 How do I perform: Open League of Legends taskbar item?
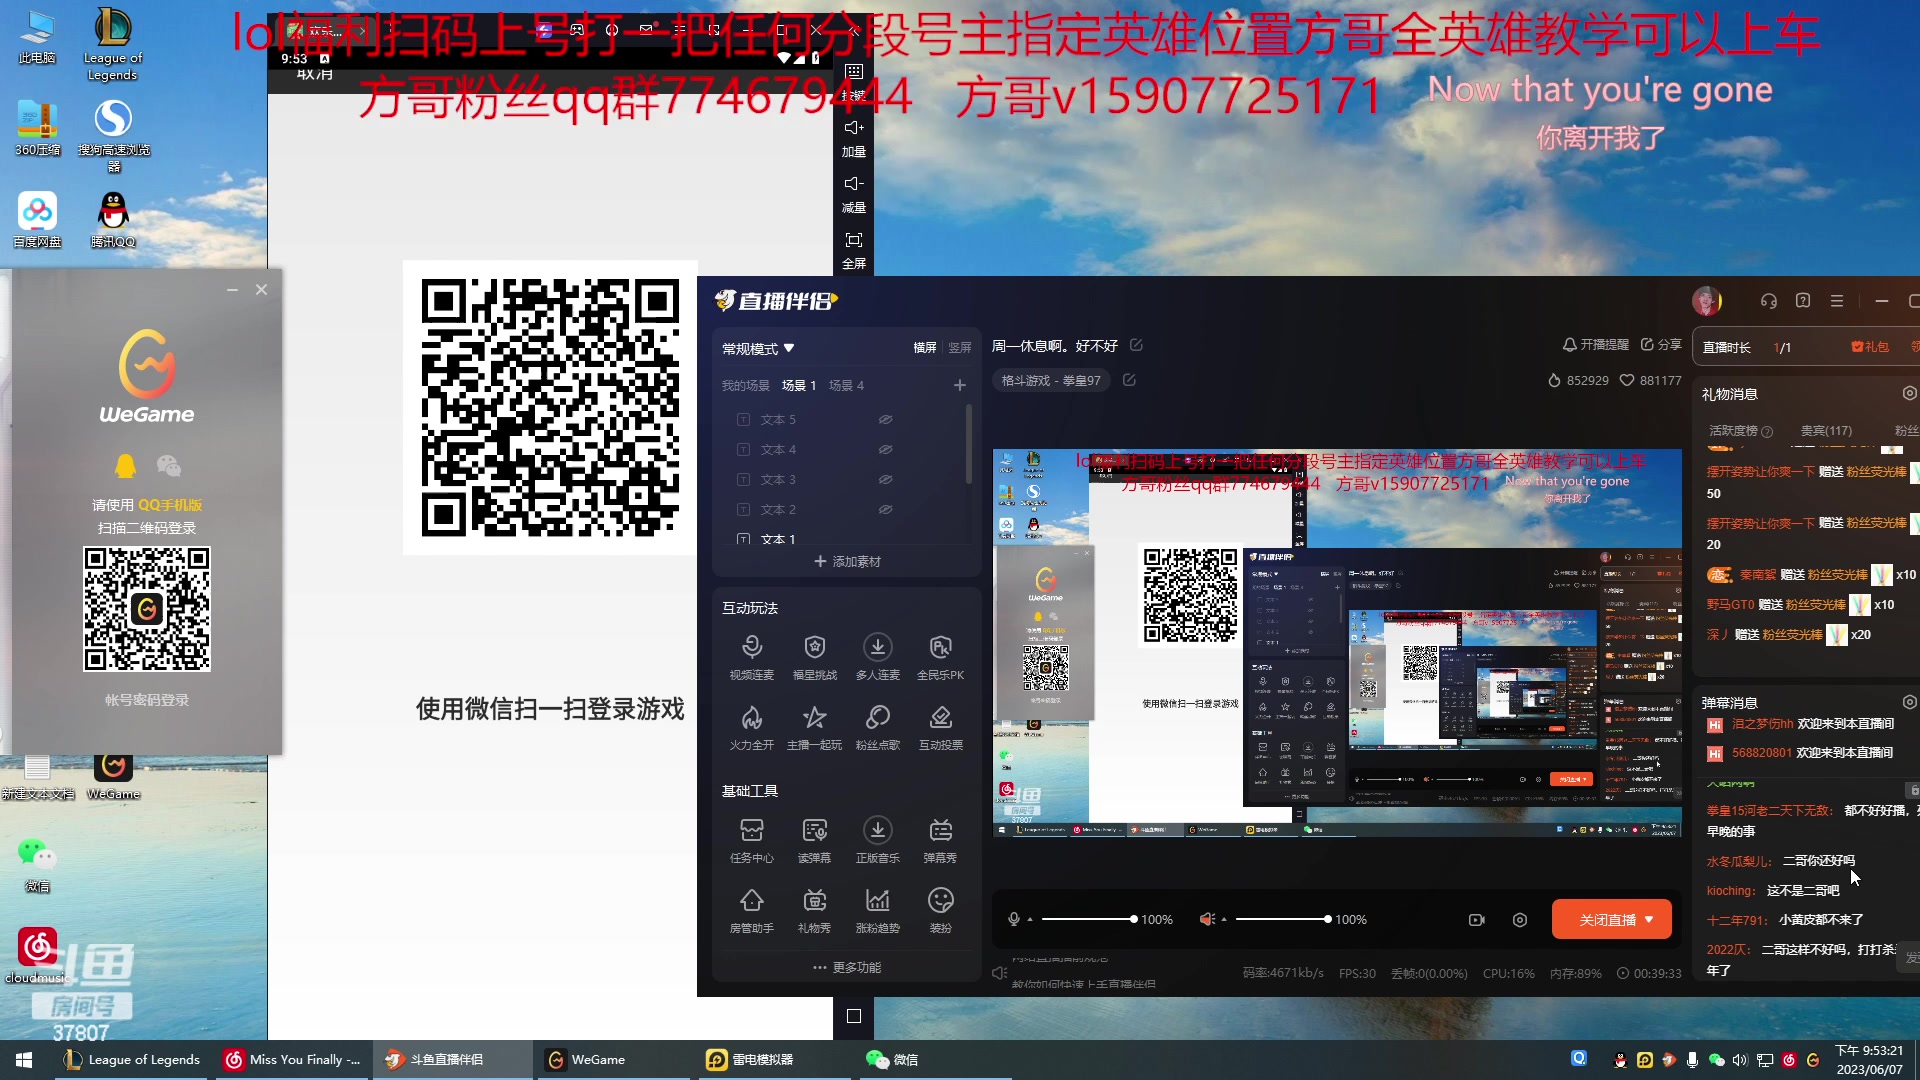(x=133, y=1060)
